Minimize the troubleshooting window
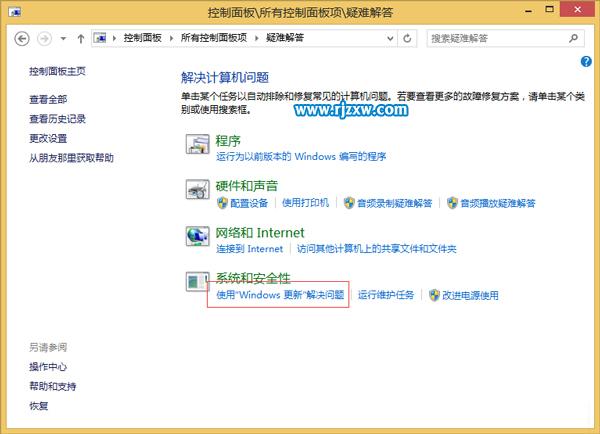This screenshot has height=434, width=600. [x=529, y=10]
